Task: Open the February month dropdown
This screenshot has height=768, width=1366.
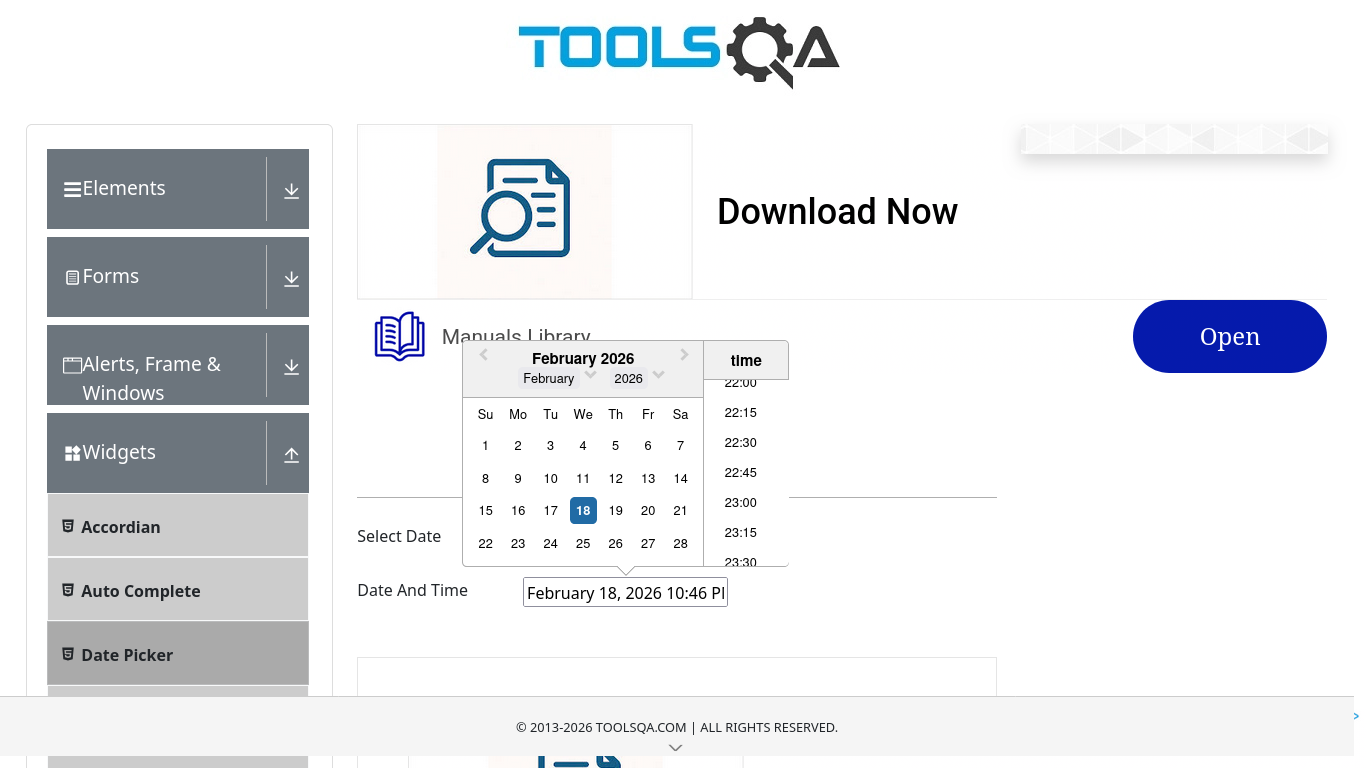Action: coord(558,378)
